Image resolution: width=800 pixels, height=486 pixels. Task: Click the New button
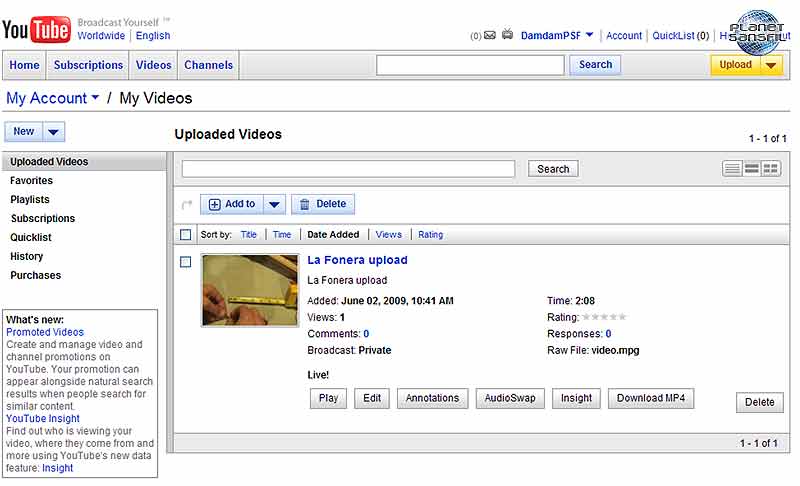(x=24, y=132)
